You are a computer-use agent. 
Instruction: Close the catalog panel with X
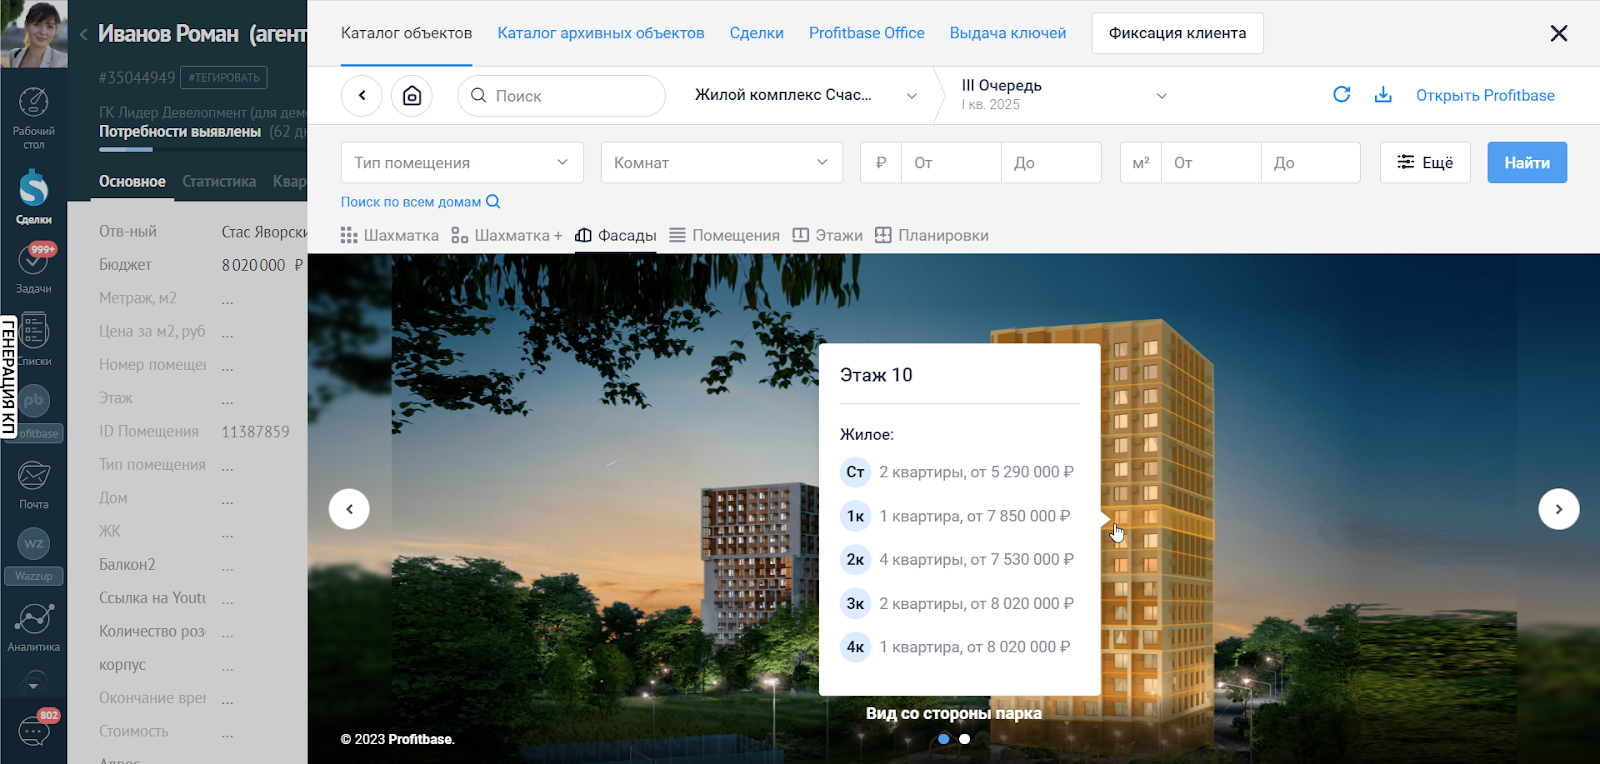click(x=1558, y=33)
